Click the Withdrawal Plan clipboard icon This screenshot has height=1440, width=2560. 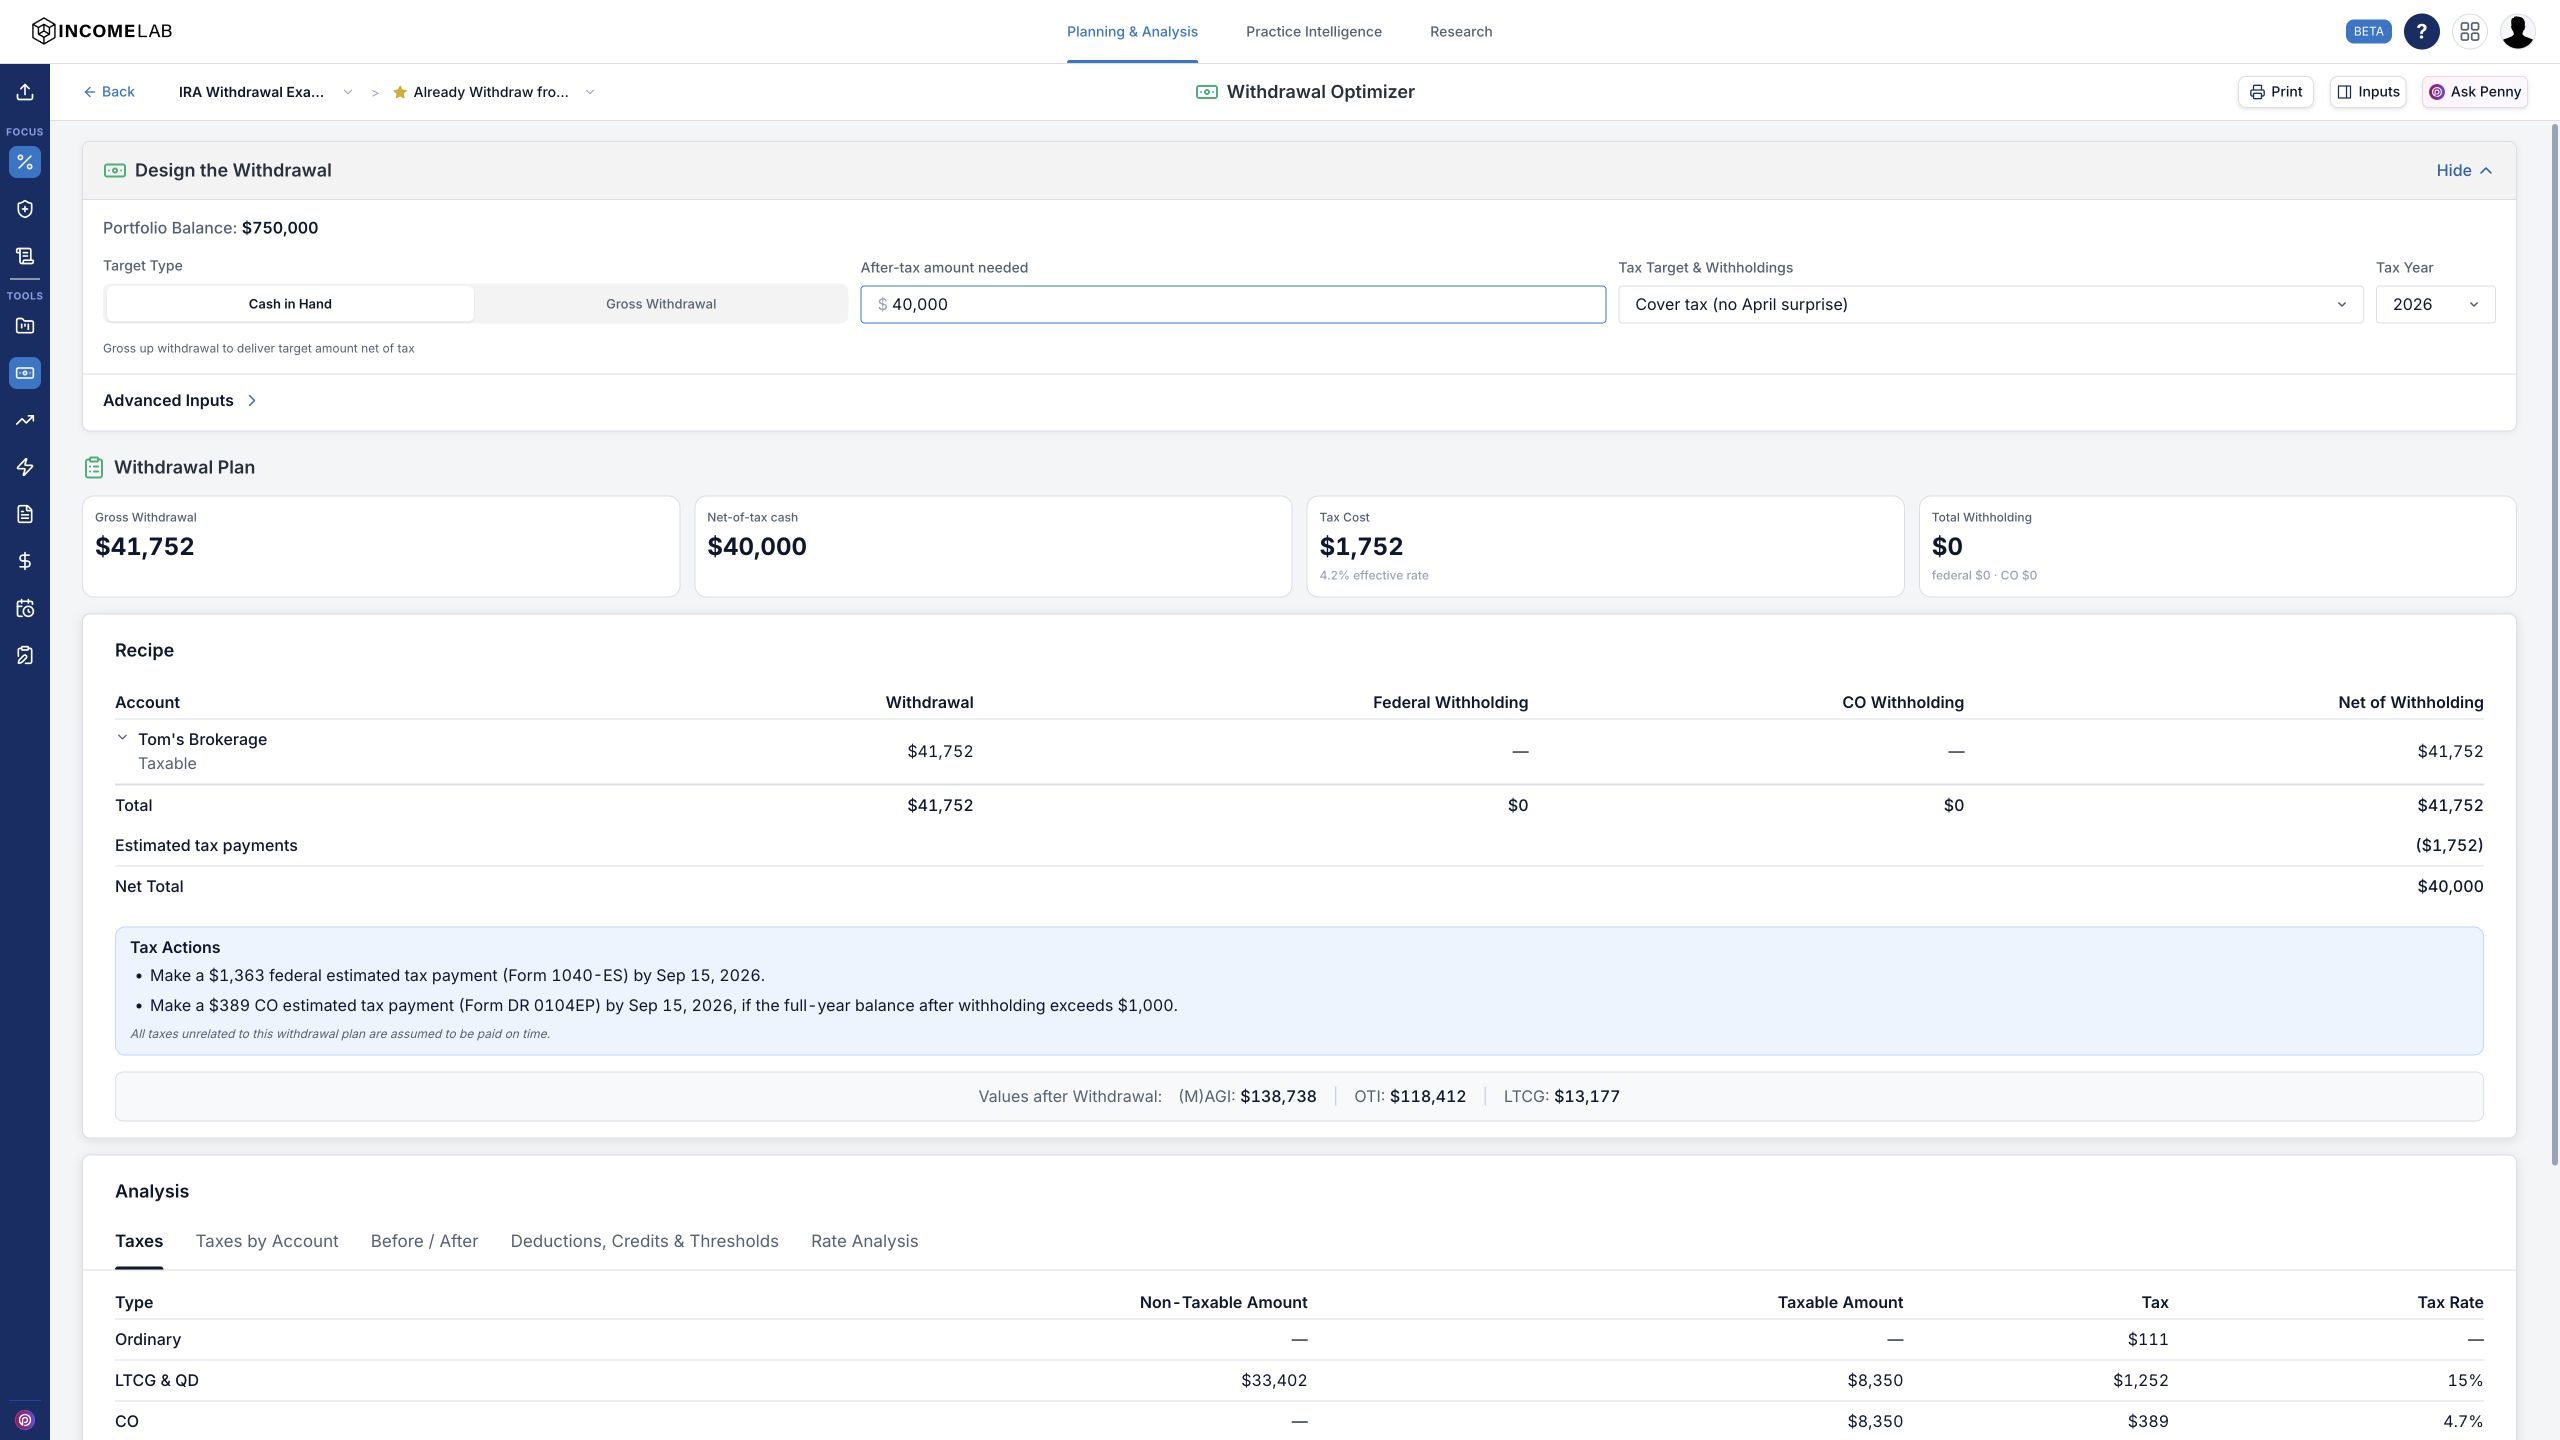pos(94,467)
